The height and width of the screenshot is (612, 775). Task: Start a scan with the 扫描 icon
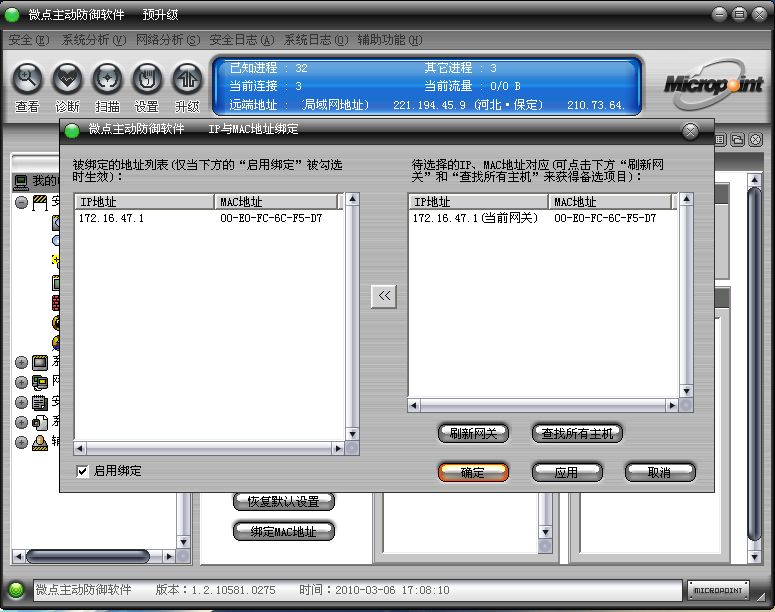(107, 79)
